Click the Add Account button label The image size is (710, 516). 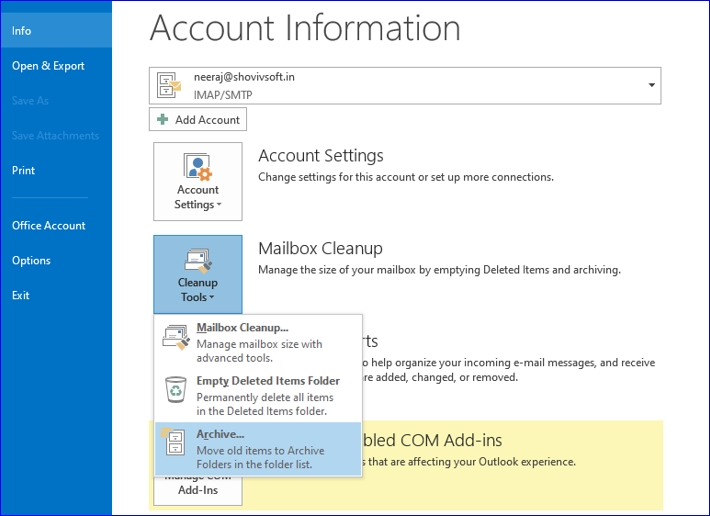click(x=207, y=119)
